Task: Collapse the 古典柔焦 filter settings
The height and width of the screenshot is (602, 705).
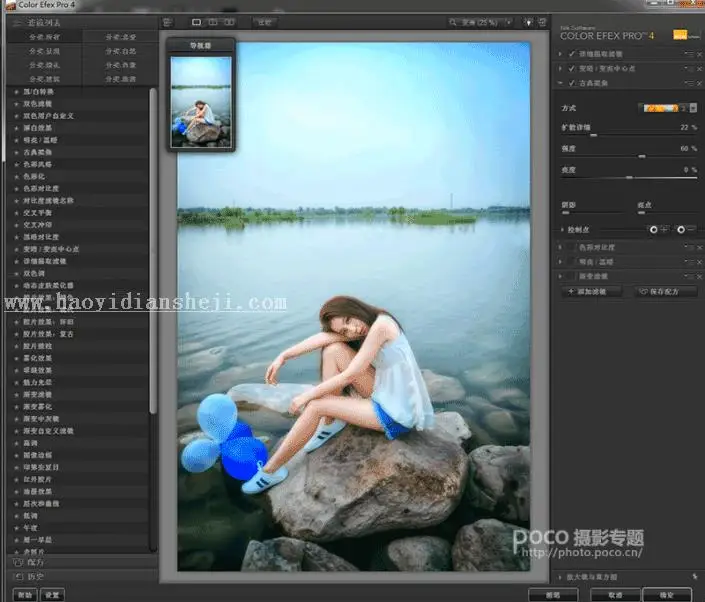Action: pyautogui.click(x=560, y=83)
